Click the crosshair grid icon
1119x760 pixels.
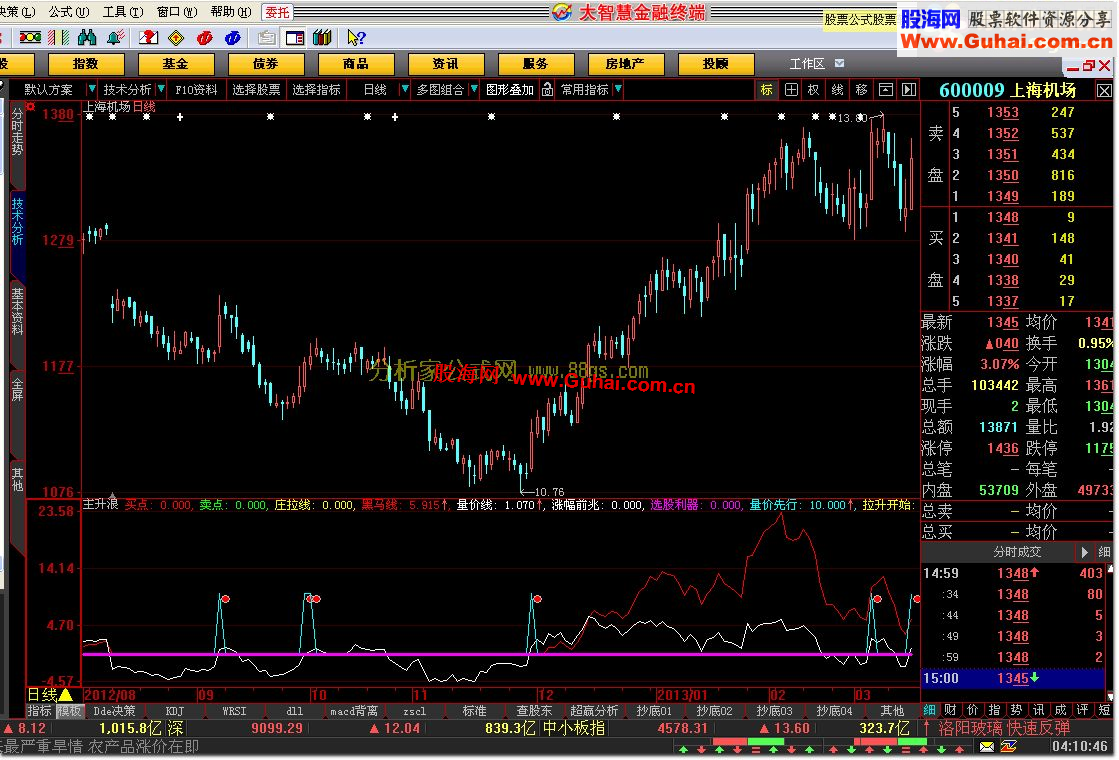pos(791,89)
